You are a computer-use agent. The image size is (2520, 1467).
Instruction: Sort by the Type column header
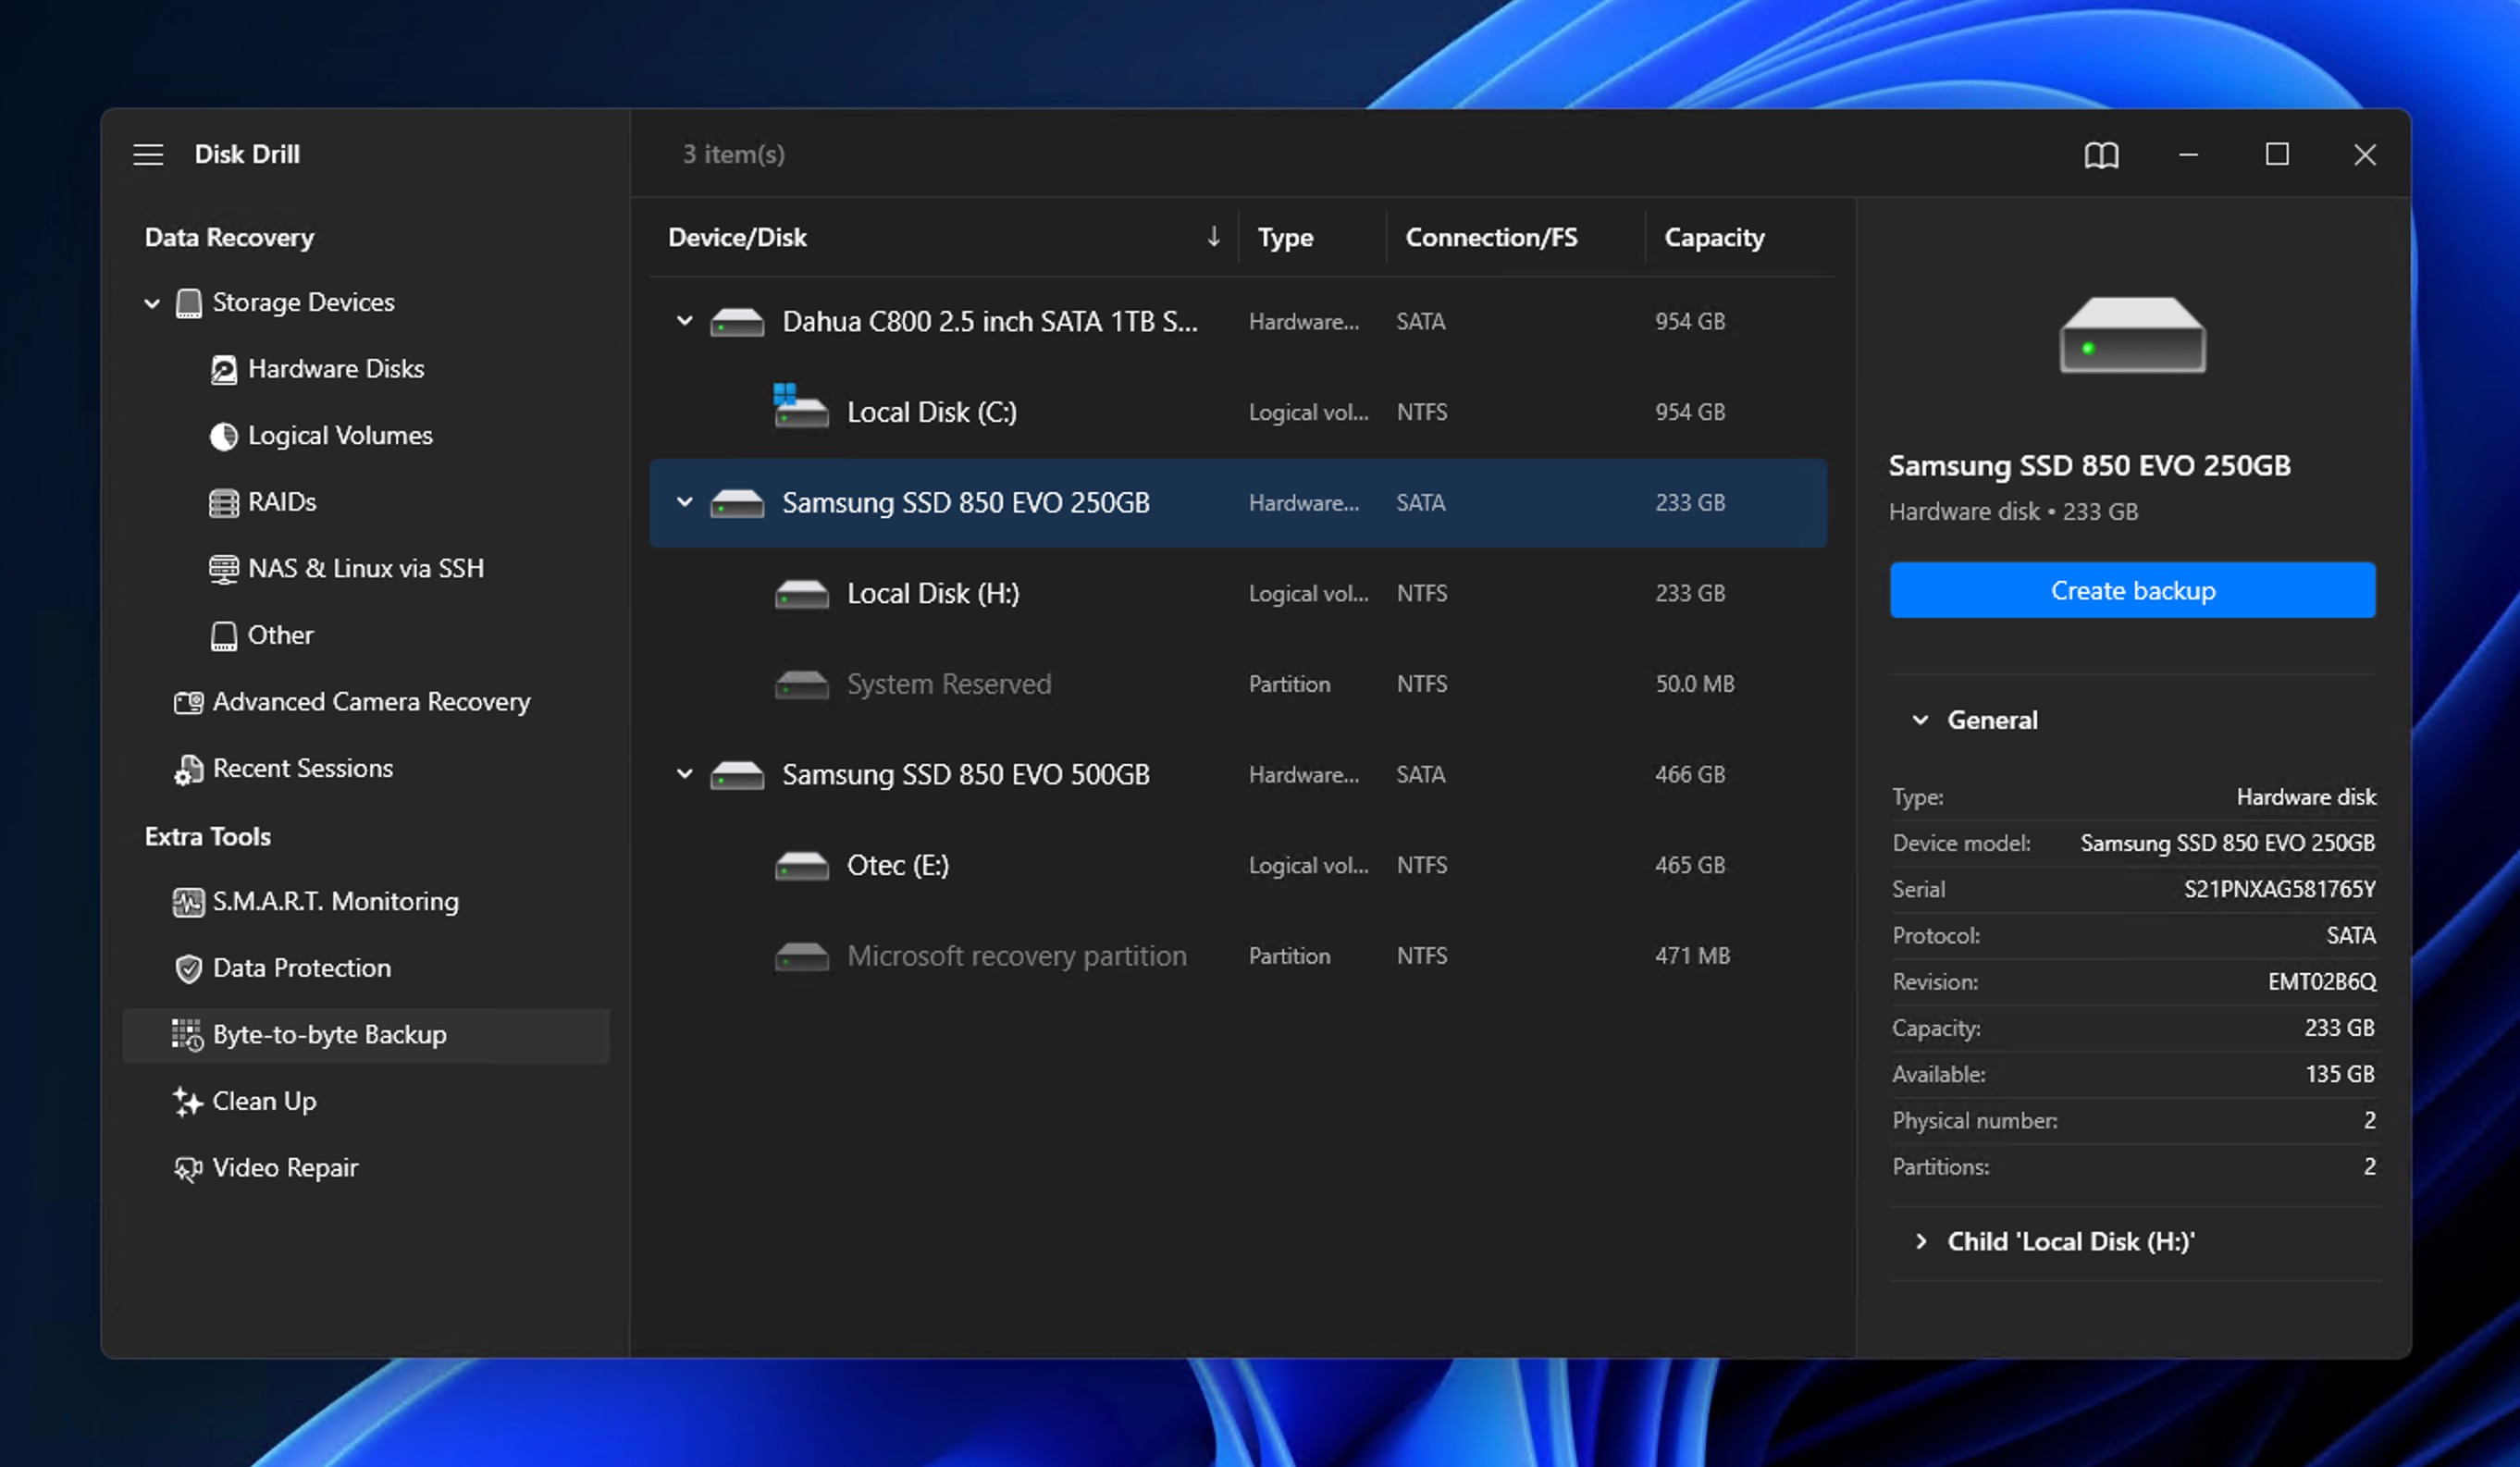tap(1285, 237)
